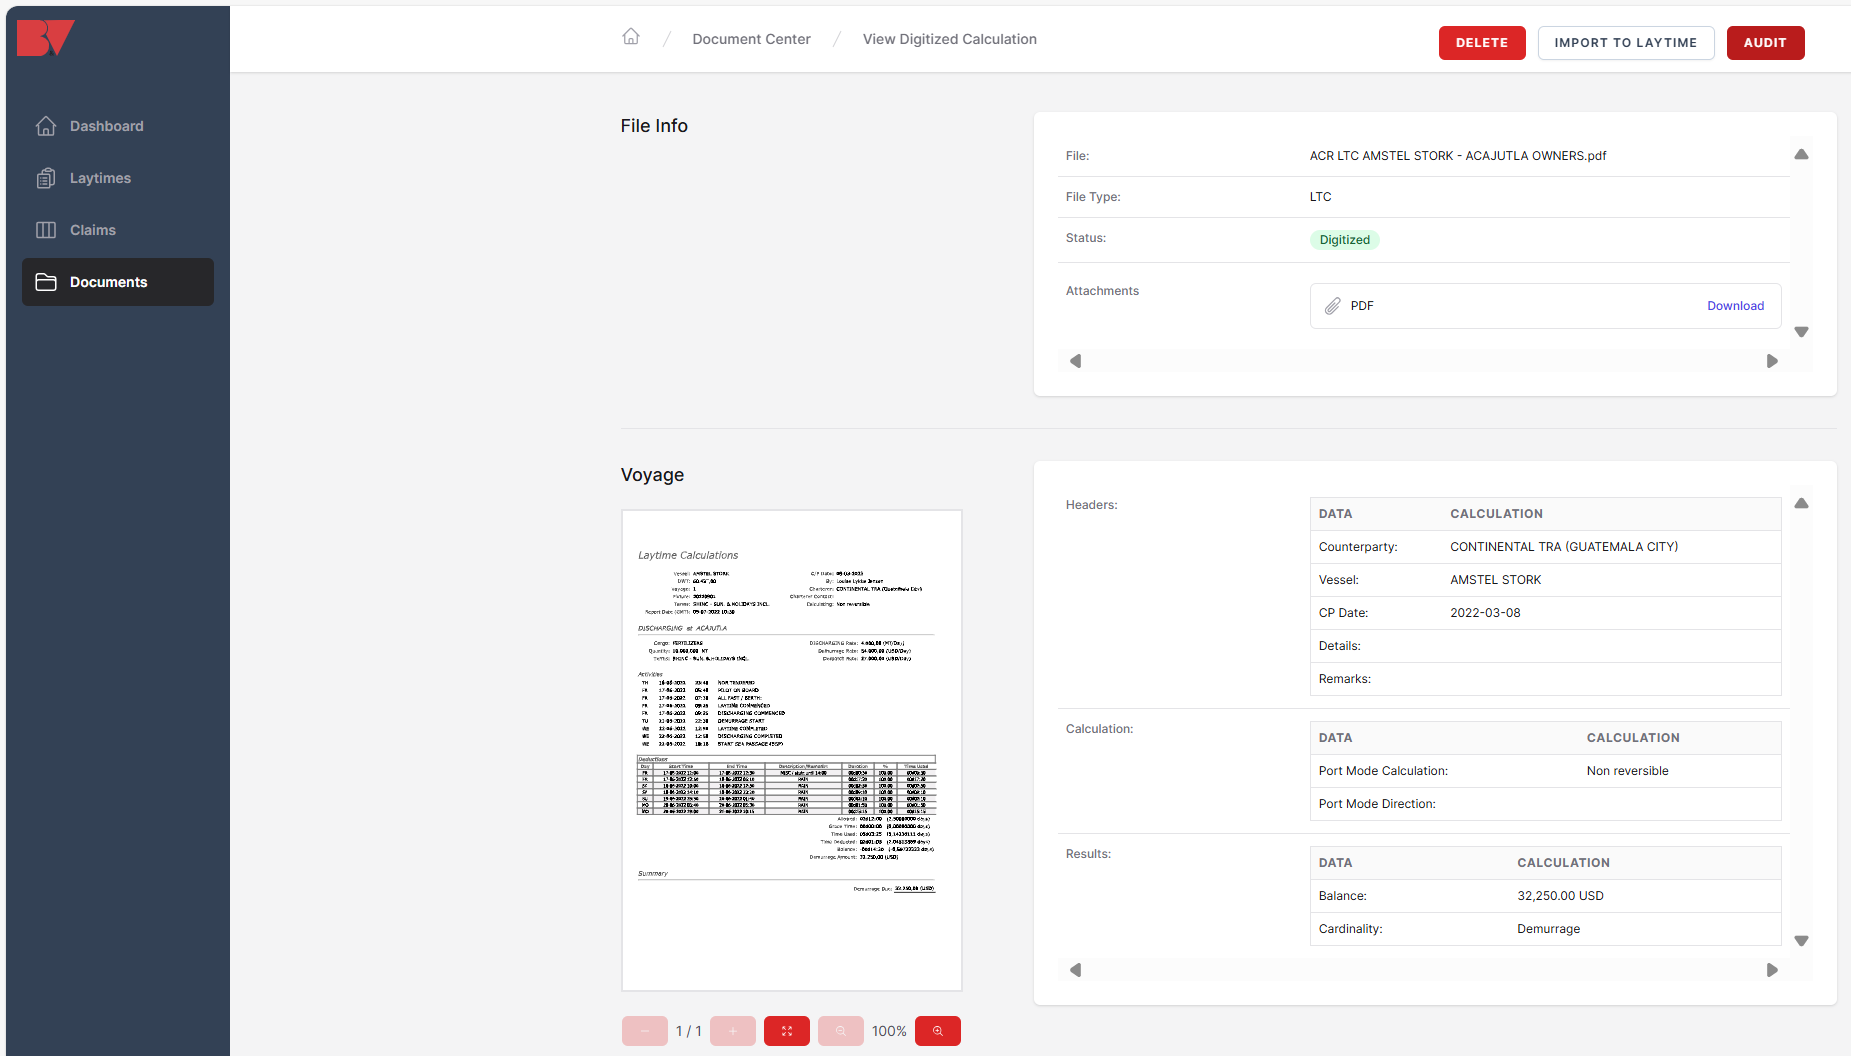Click the red zoom-in magnifier icon
1851x1056 pixels.
click(938, 1031)
